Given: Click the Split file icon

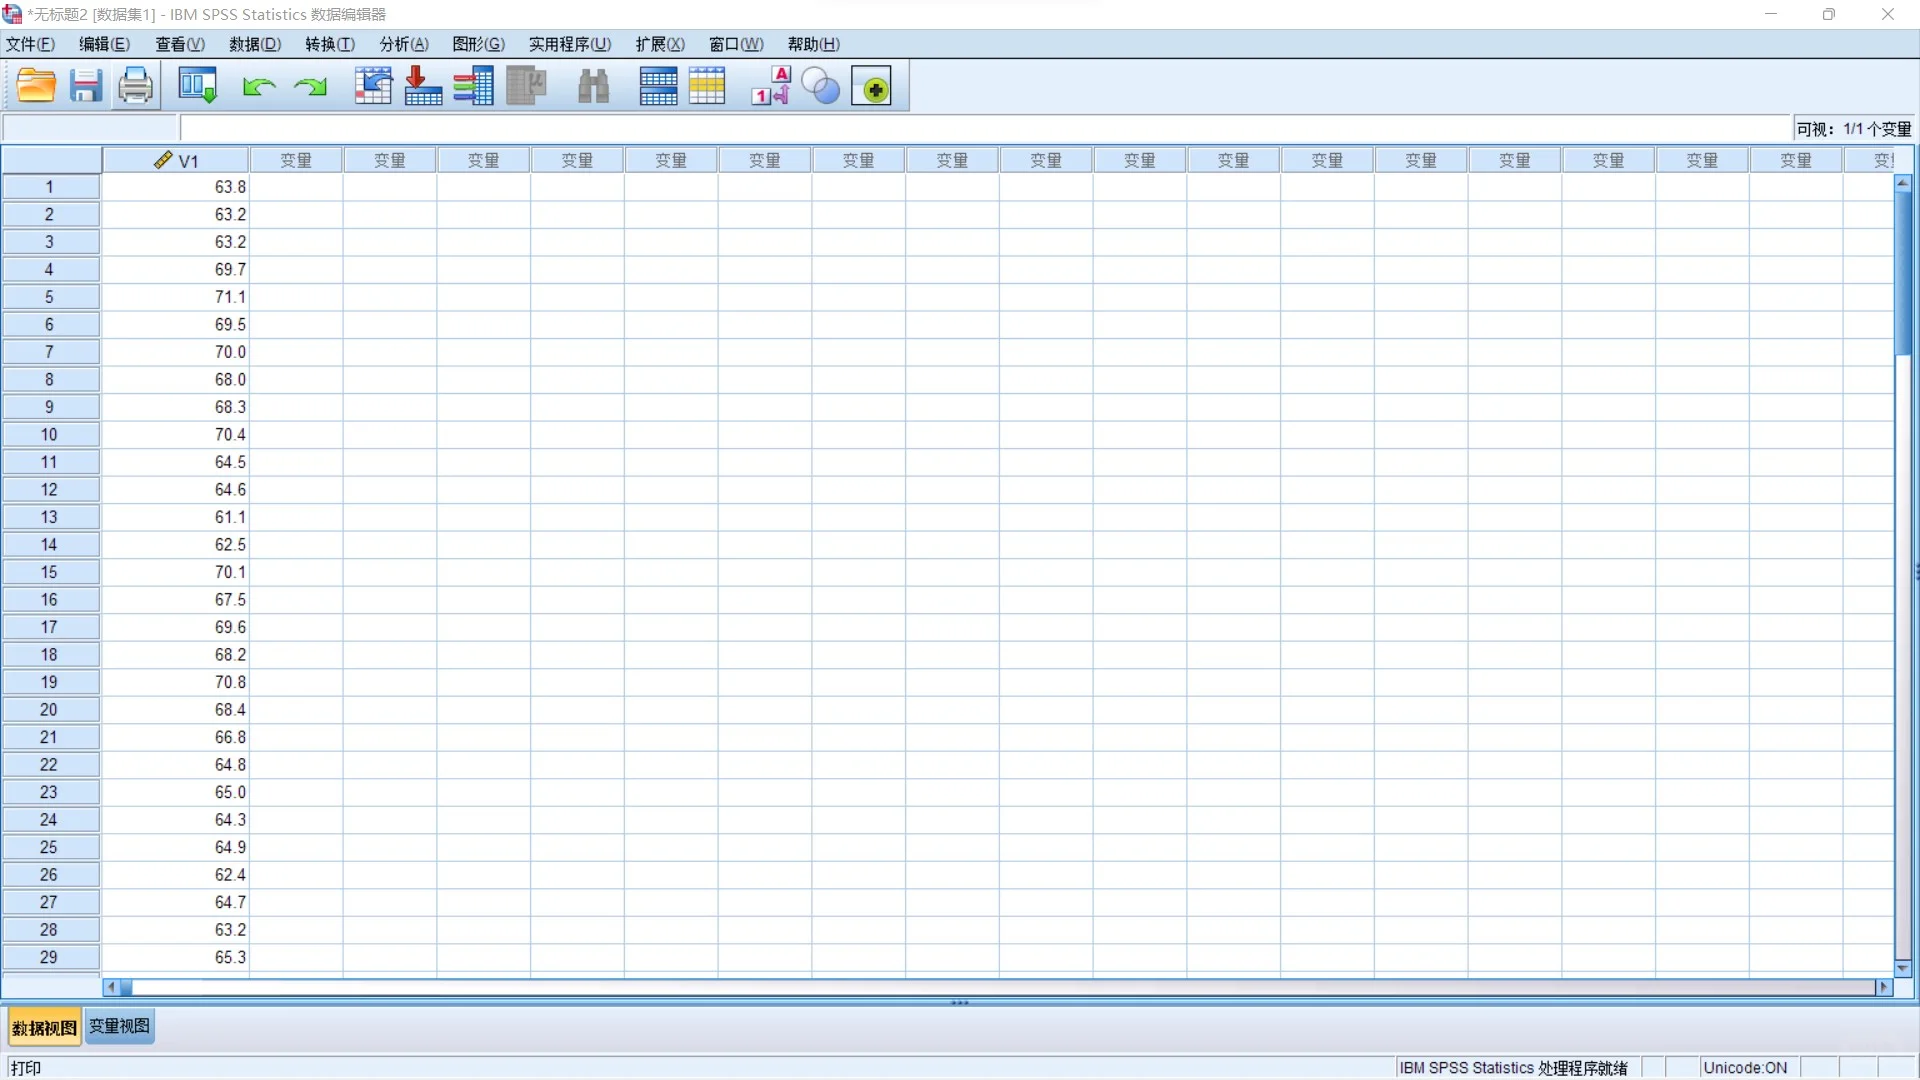Looking at the screenshot, I should pyautogui.click(x=658, y=87).
